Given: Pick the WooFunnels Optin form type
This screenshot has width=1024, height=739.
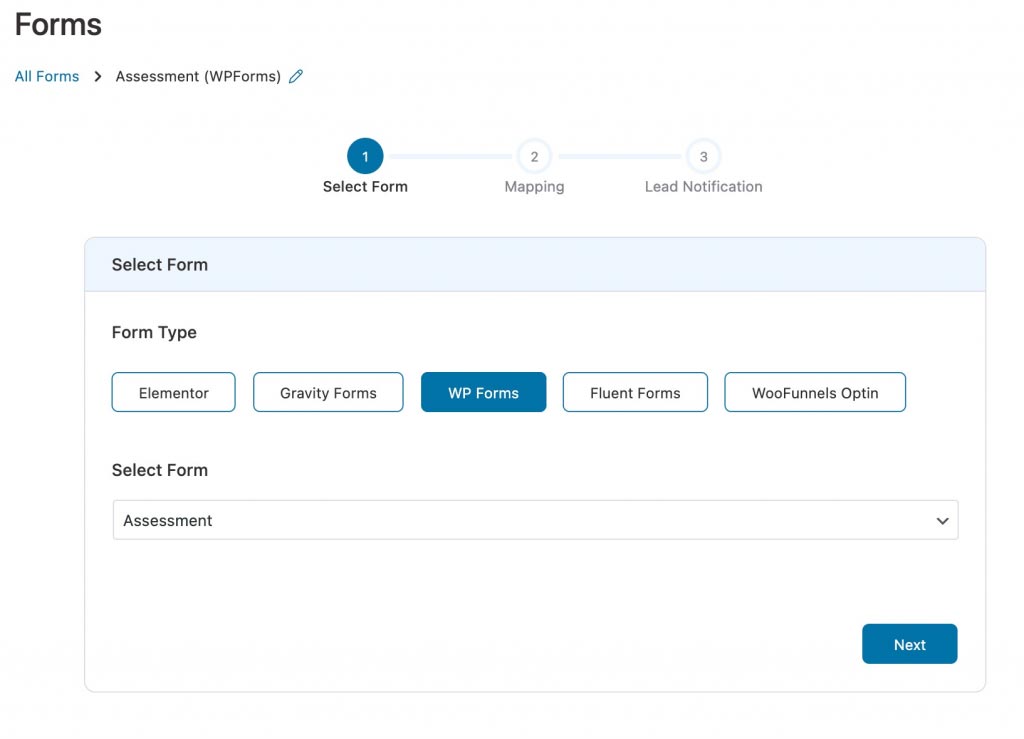Looking at the screenshot, I should coord(815,392).
